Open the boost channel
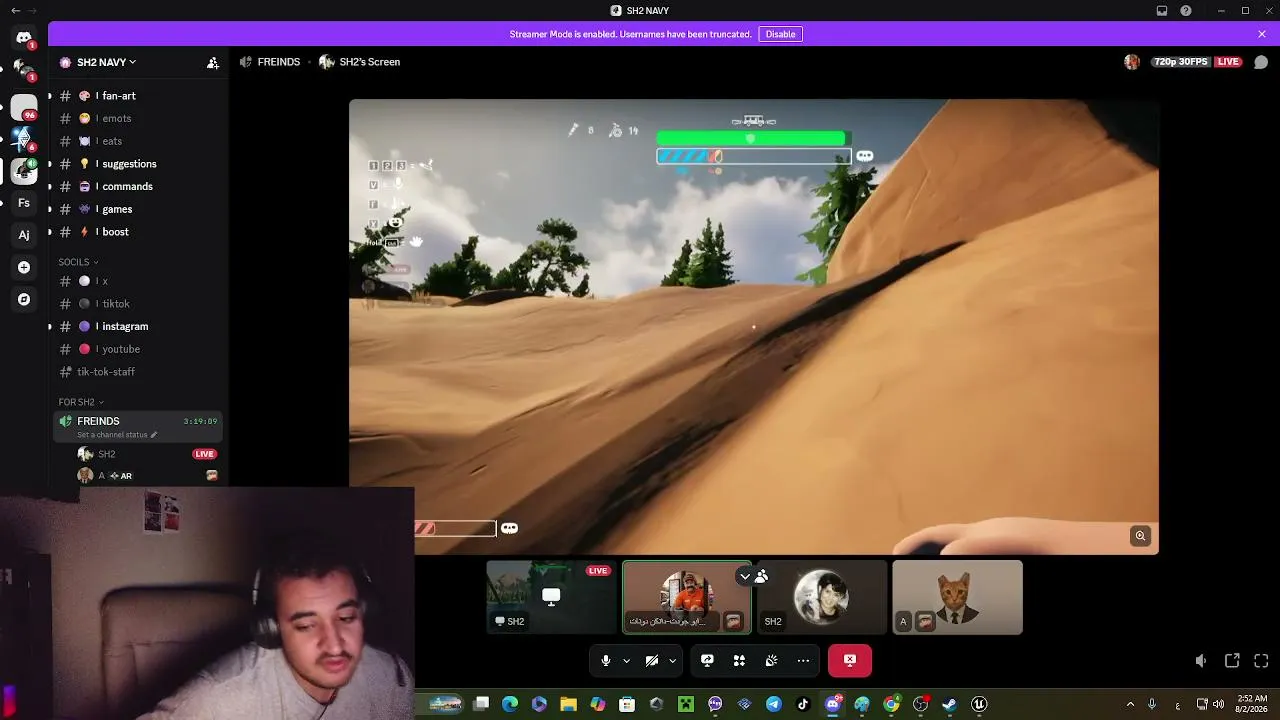The image size is (1280, 720). pyautogui.click(x=138, y=232)
